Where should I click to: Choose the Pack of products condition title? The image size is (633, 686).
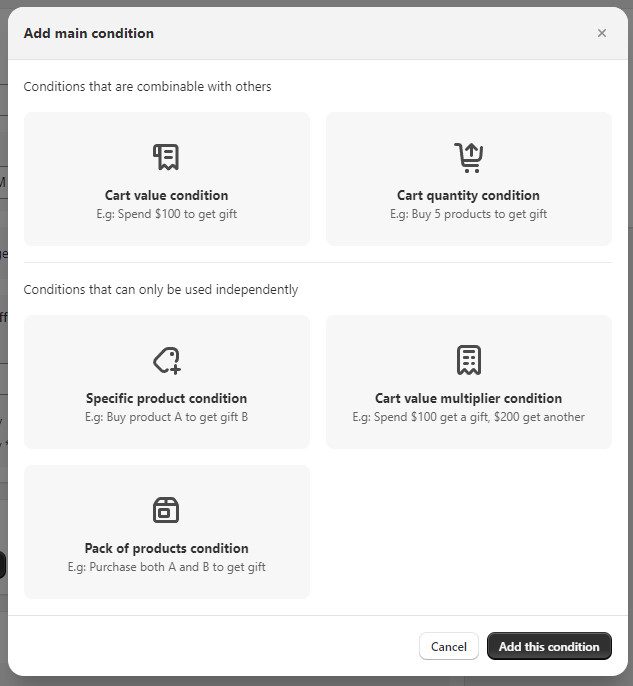[x=166, y=548]
